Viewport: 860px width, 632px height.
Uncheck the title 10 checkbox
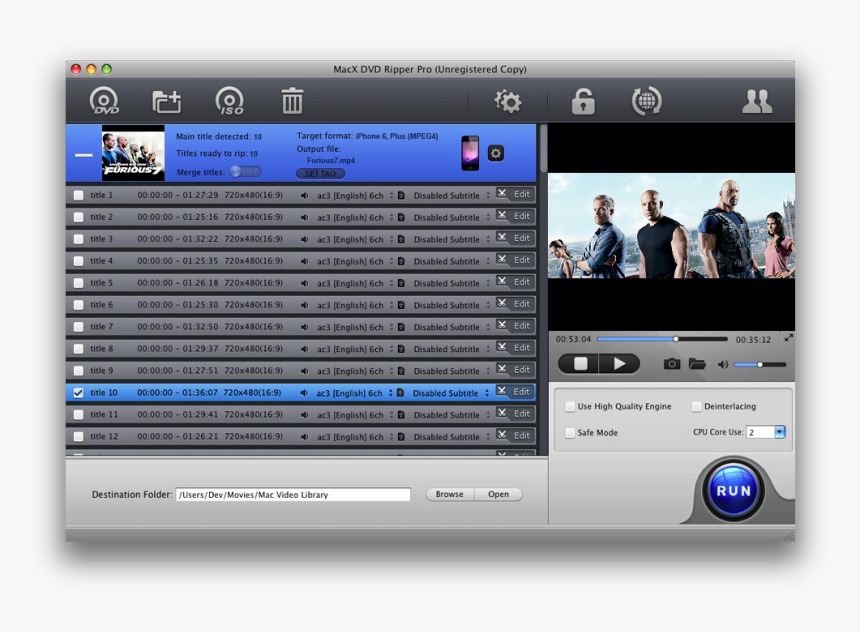pos(78,393)
